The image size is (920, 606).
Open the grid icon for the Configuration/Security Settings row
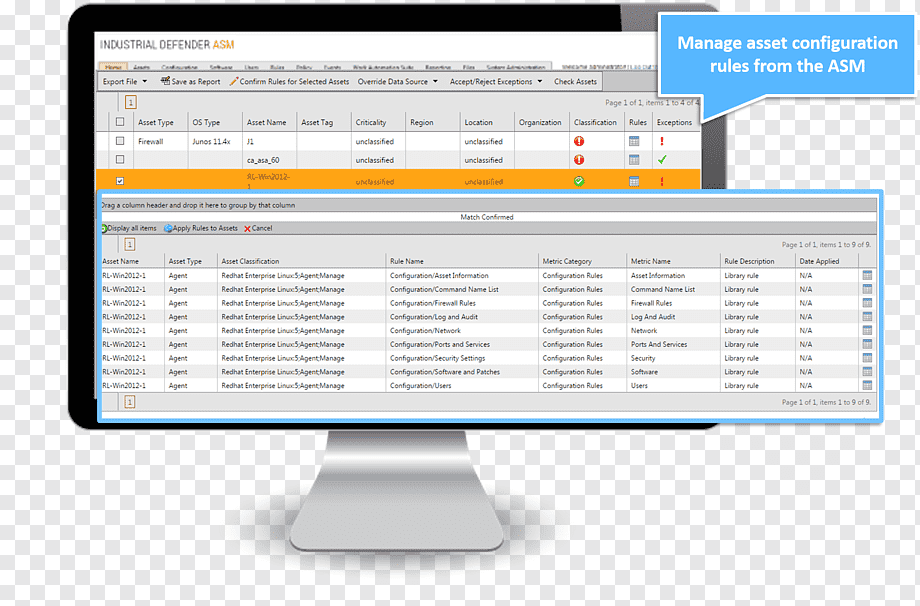tap(867, 358)
